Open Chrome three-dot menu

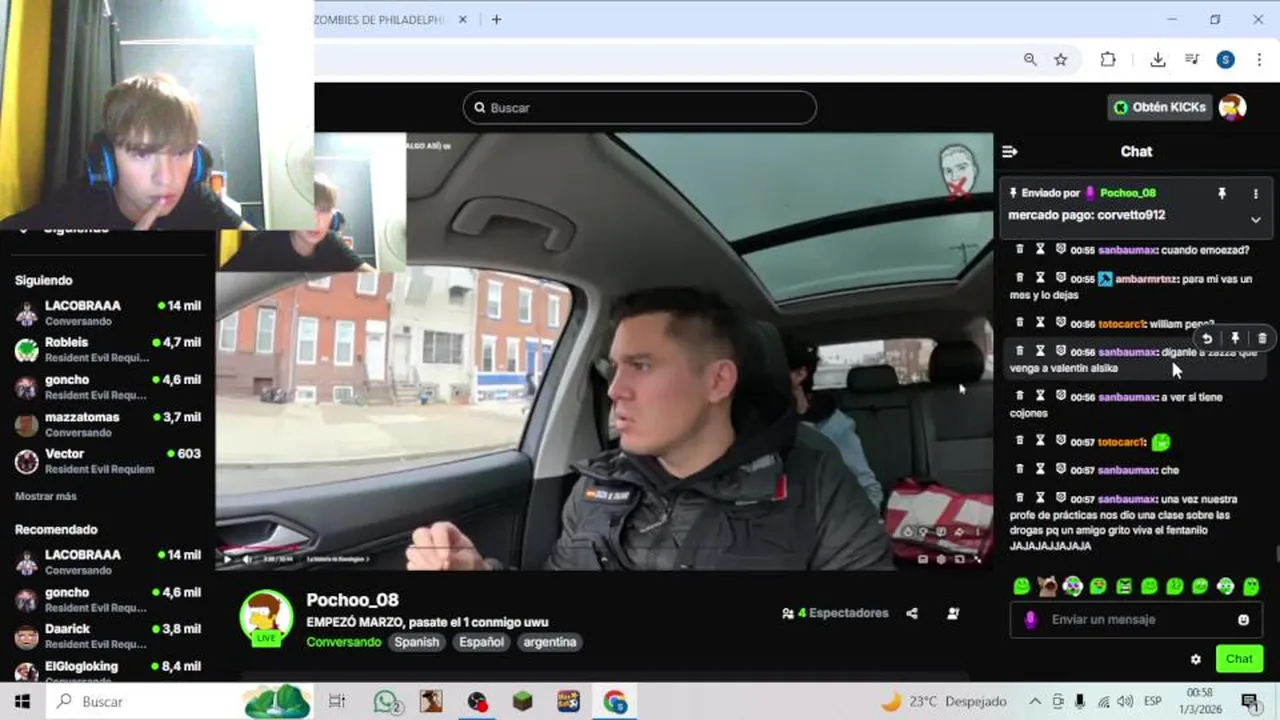click(1259, 60)
